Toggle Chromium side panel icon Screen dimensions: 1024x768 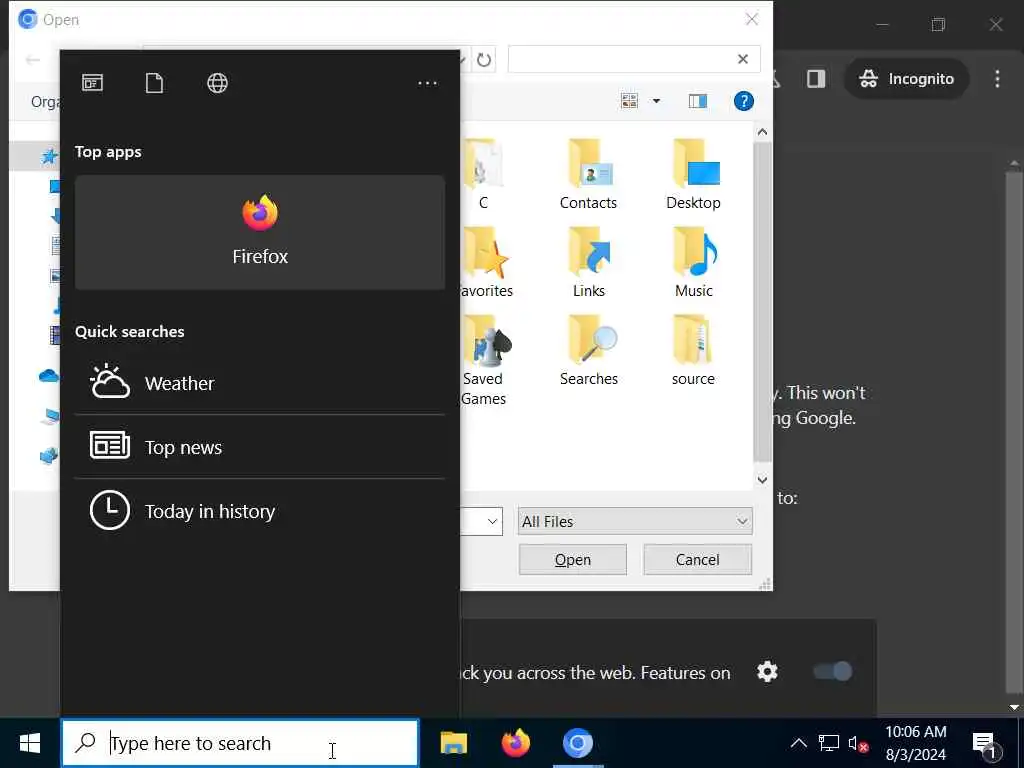pos(816,78)
